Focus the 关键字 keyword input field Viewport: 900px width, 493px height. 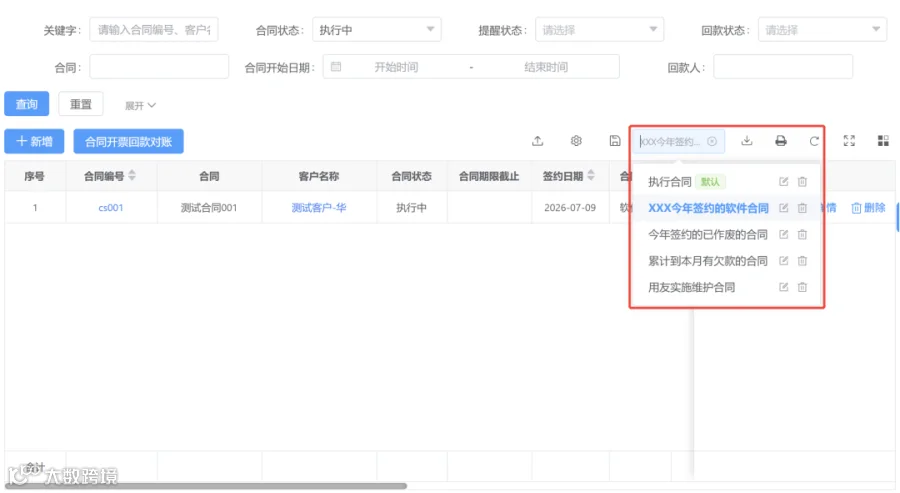154,30
